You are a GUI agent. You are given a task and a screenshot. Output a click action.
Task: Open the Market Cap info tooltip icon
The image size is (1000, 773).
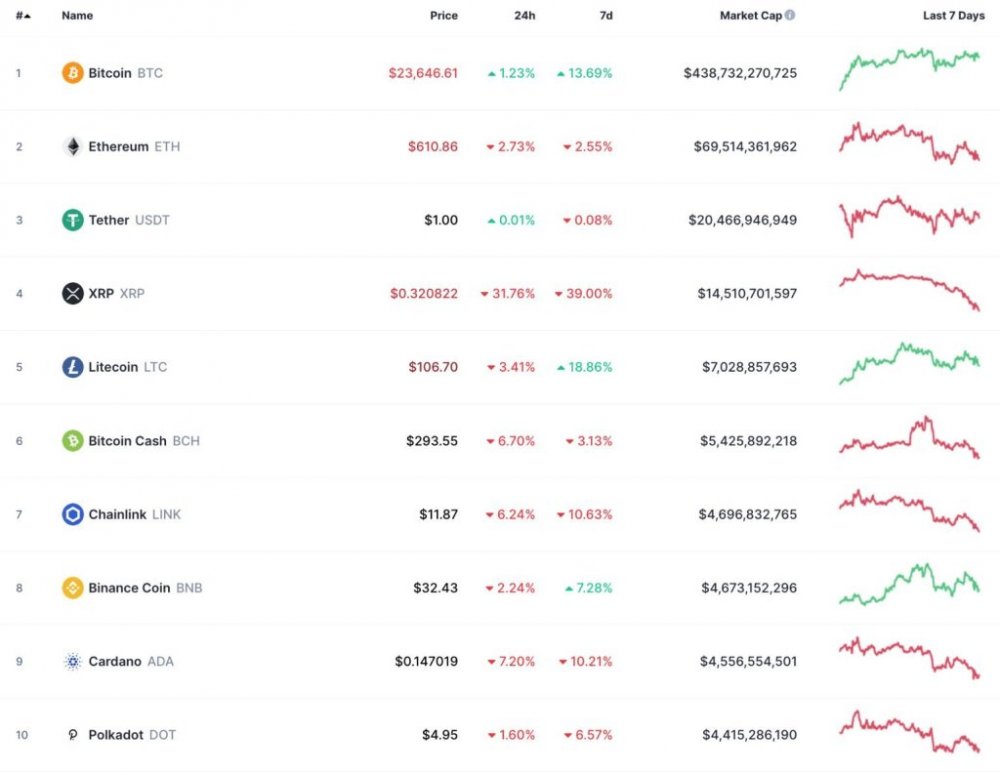[x=791, y=16]
